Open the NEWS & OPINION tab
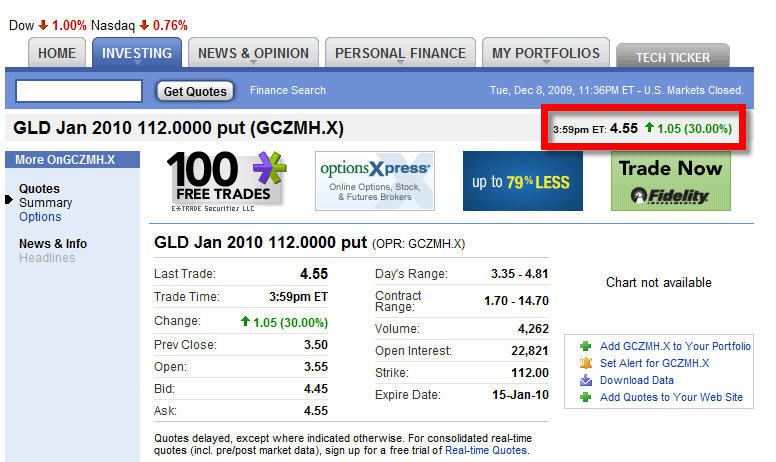776x462 pixels. 253,53
